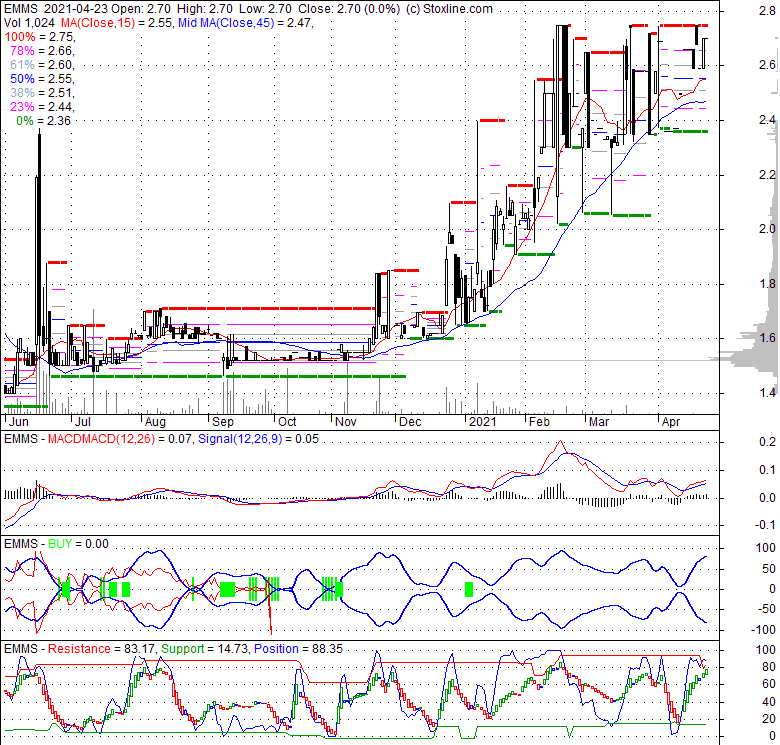This screenshot has height=745, width=780.
Task: Click the Oct label on time axis
Action: point(287,422)
